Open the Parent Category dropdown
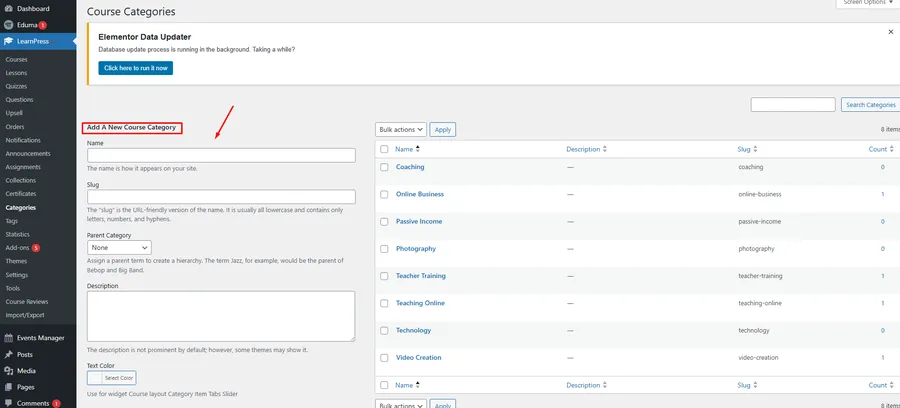The width and height of the screenshot is (900, 408). coord(119,247)
